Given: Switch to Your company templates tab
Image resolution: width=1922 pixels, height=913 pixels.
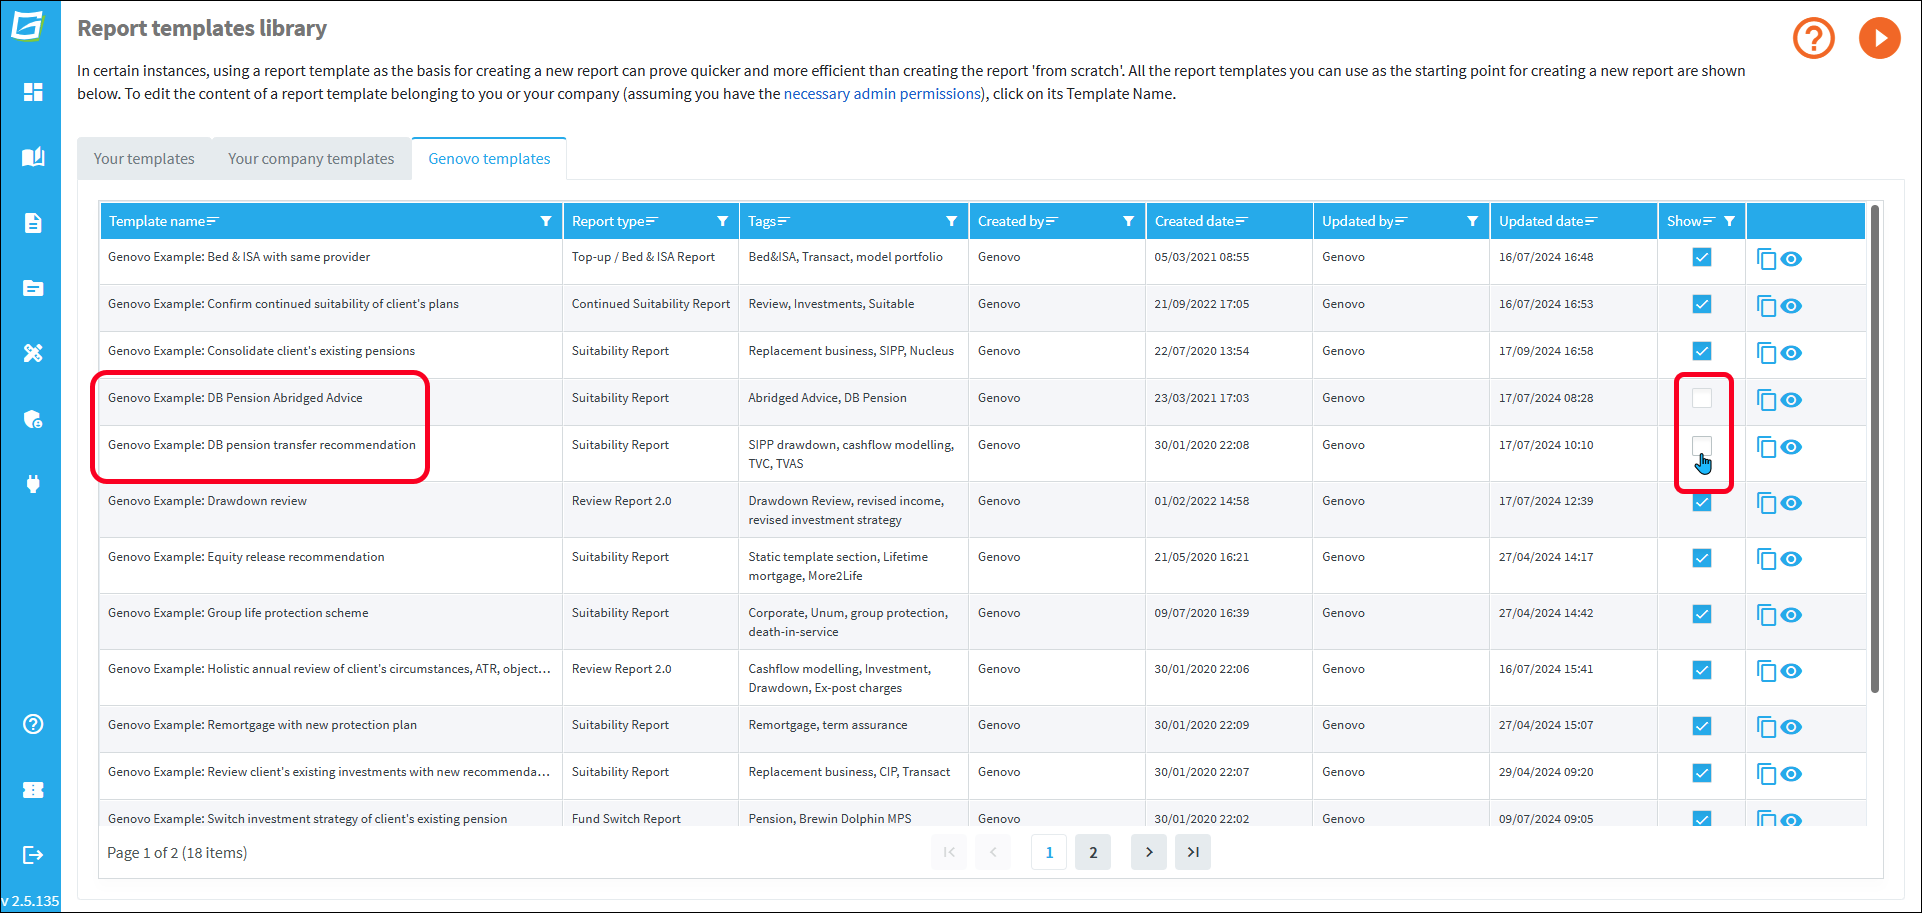Looking at the screenshot, I should pyautogui.click(x=311, y=159).
